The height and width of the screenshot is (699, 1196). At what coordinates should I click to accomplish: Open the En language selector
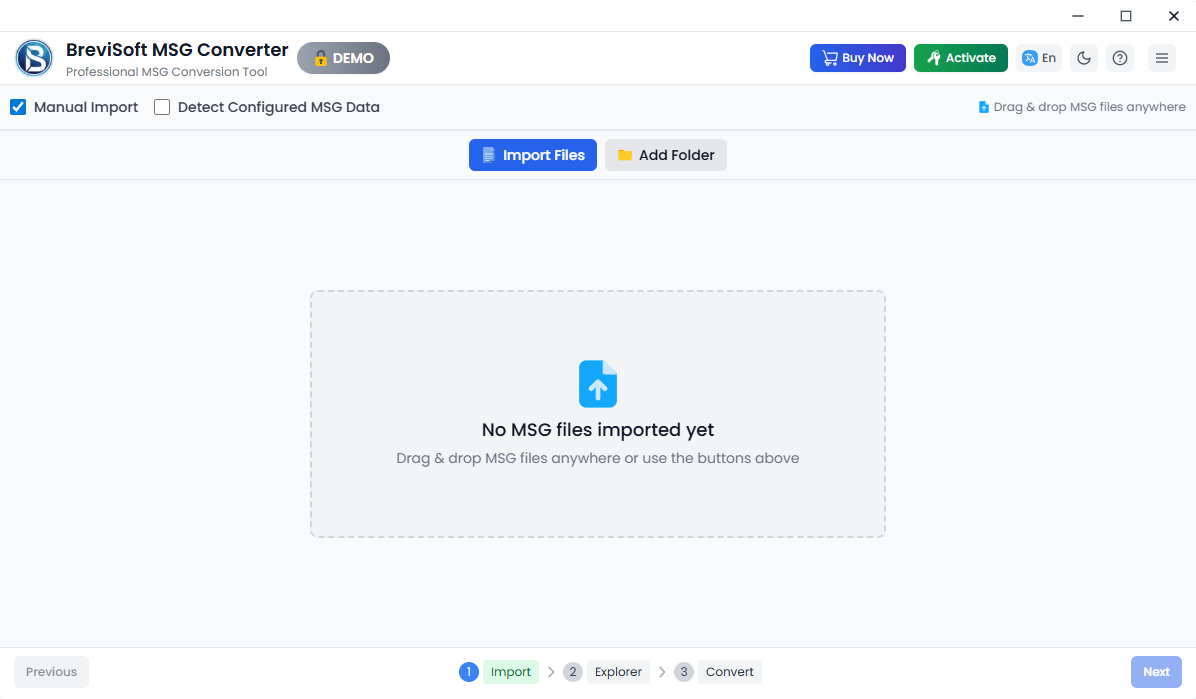pyautogui.click(x=1039, y=58)
